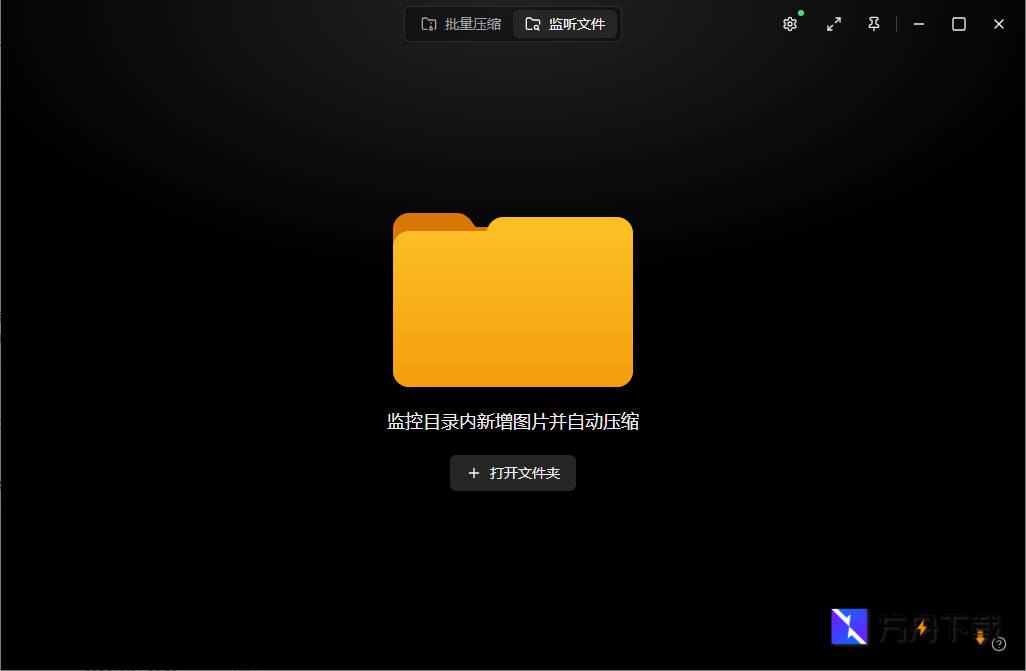Click the orange lightning icon in the watermark
Screen dimensions: 1026x671
[x=922, y=627]
